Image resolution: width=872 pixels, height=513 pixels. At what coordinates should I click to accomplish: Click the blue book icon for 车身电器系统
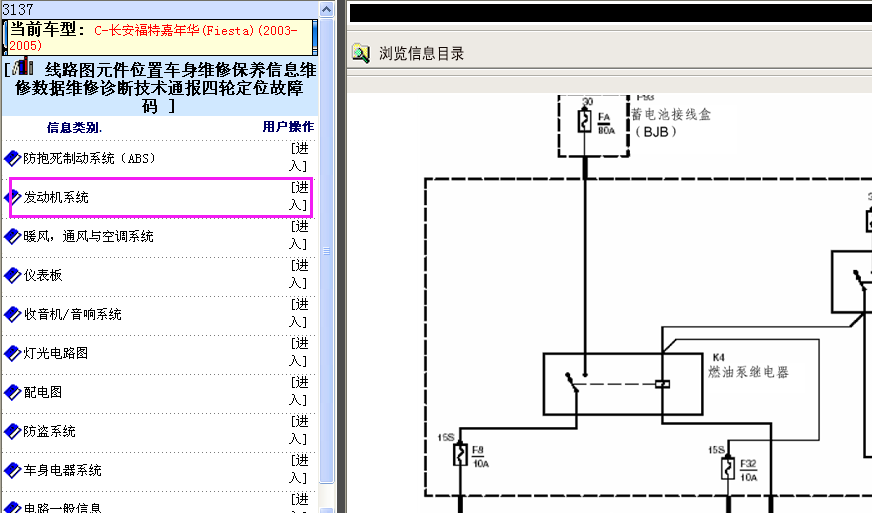pyautogui.click(x=12, y=470)
